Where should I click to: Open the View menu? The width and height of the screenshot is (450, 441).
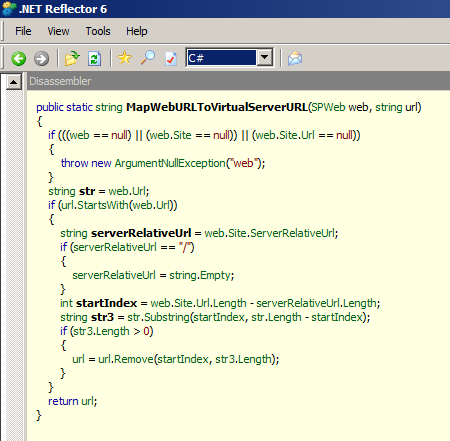tap(58, 31)
